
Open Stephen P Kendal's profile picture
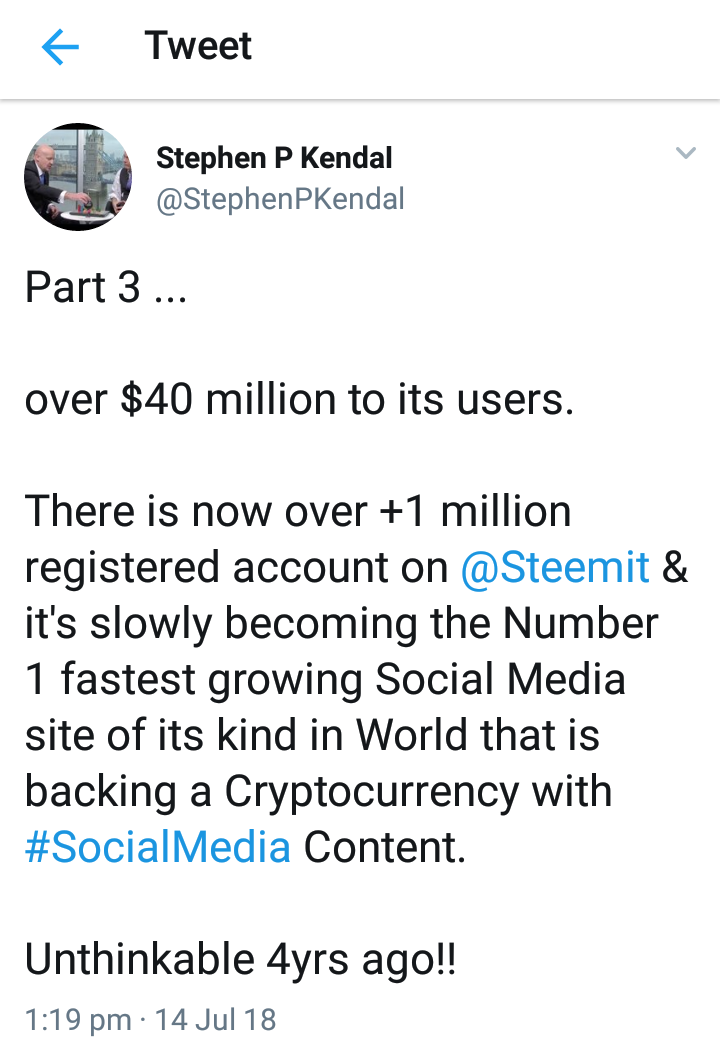[78, 177]
